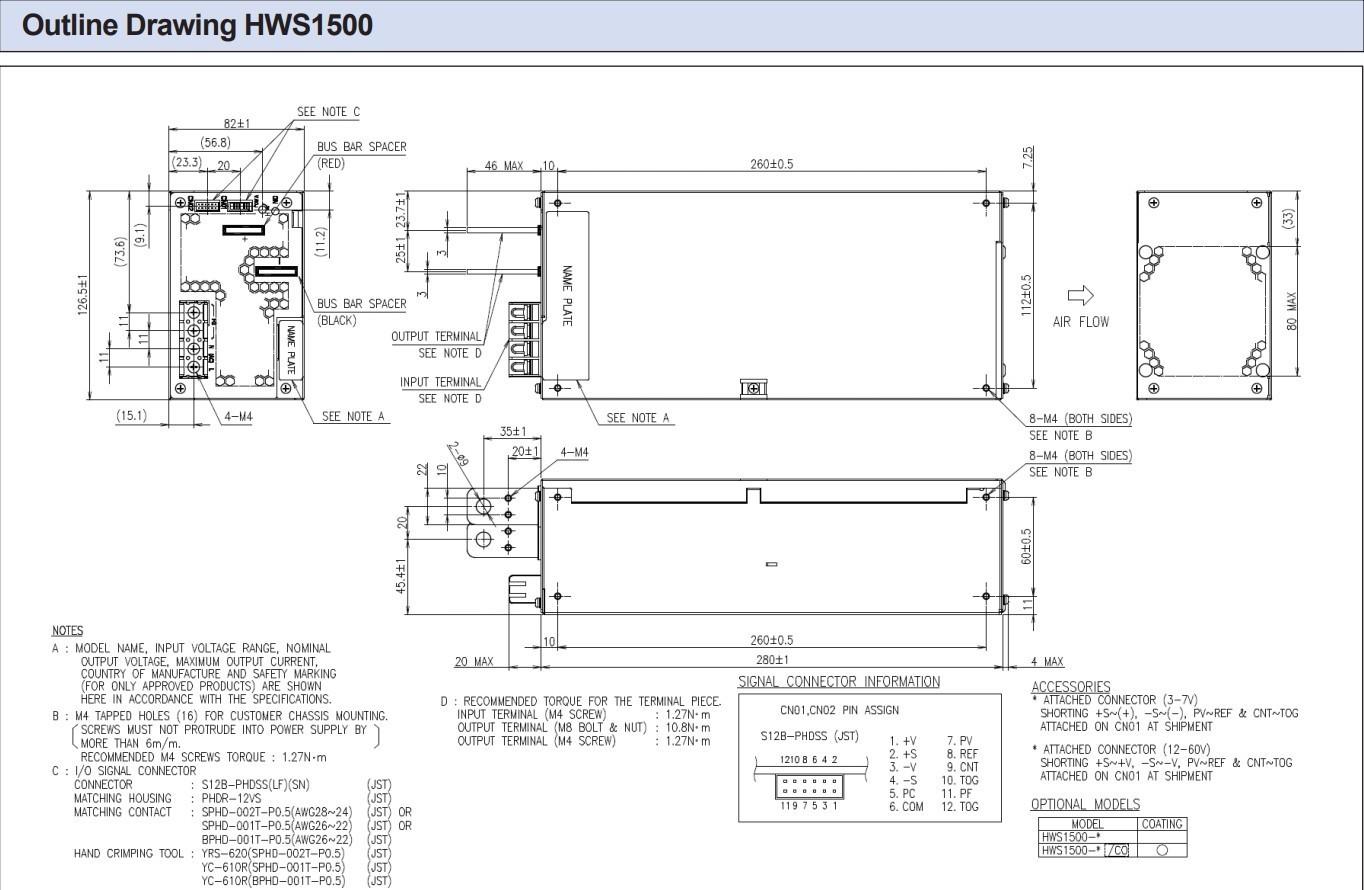Click the "COATING" table header
1364x890 pixels.
click(1163, 824)
